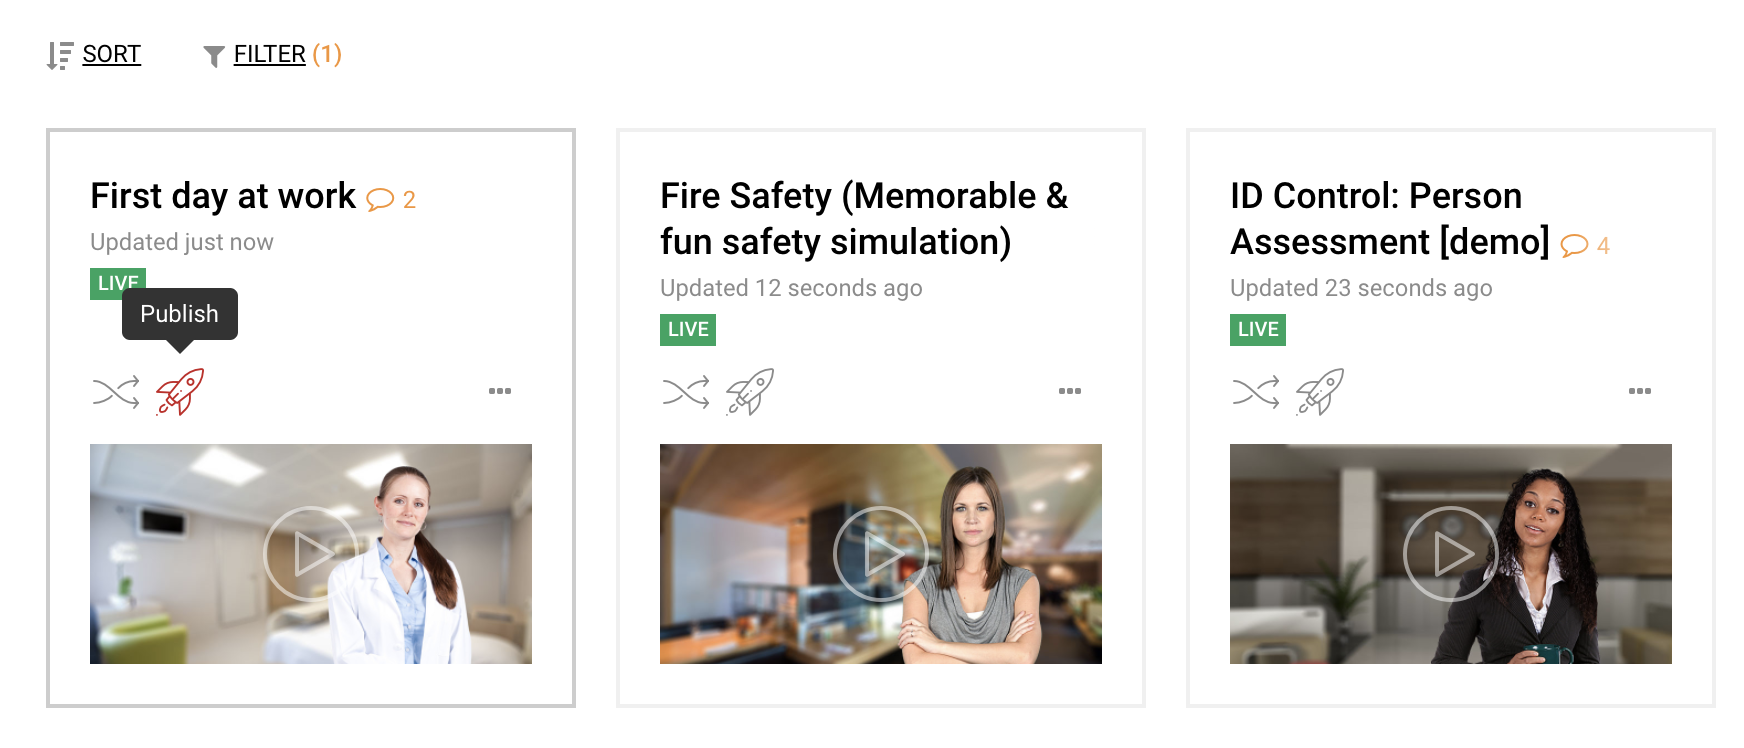
Task: Click the shuffle icon on First day at work
Action: click(116, 392)
